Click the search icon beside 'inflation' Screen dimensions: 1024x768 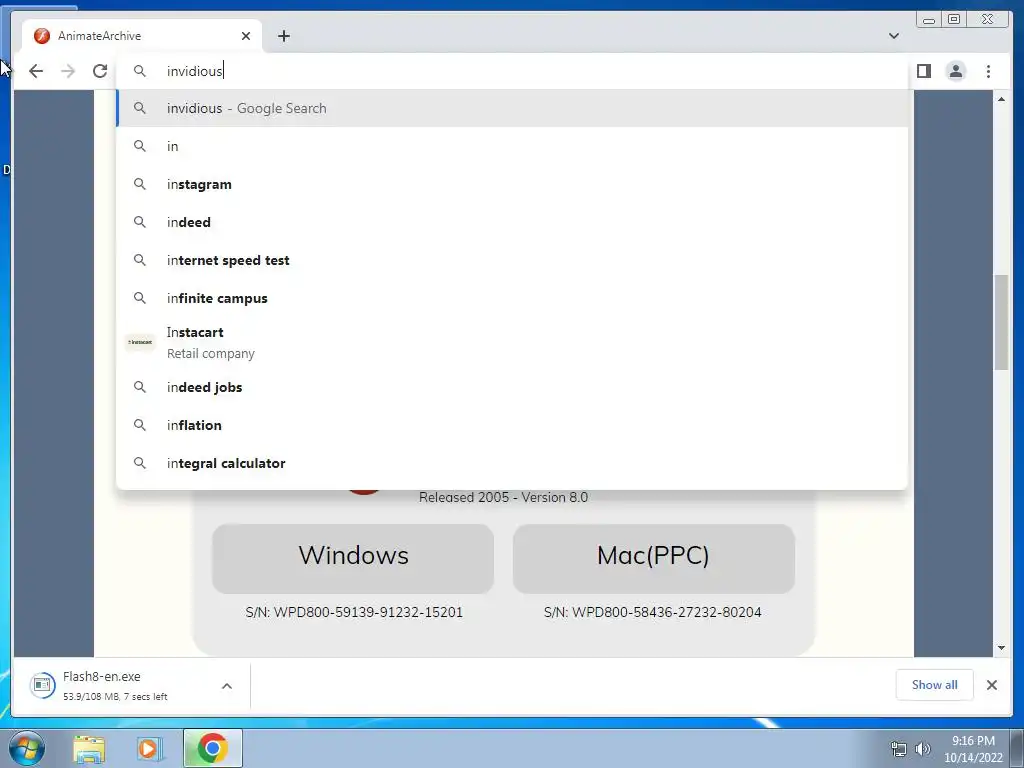140,425
